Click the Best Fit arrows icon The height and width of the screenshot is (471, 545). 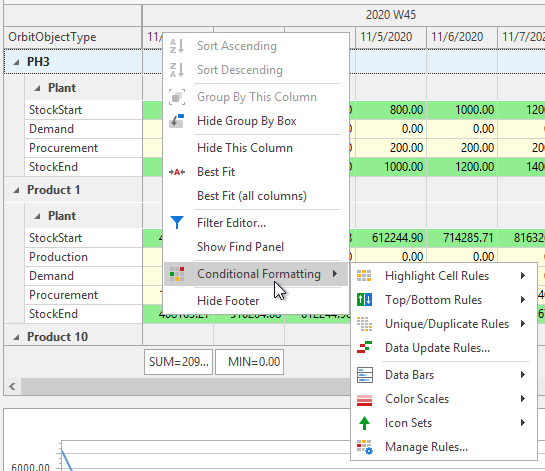click(177, 172)
